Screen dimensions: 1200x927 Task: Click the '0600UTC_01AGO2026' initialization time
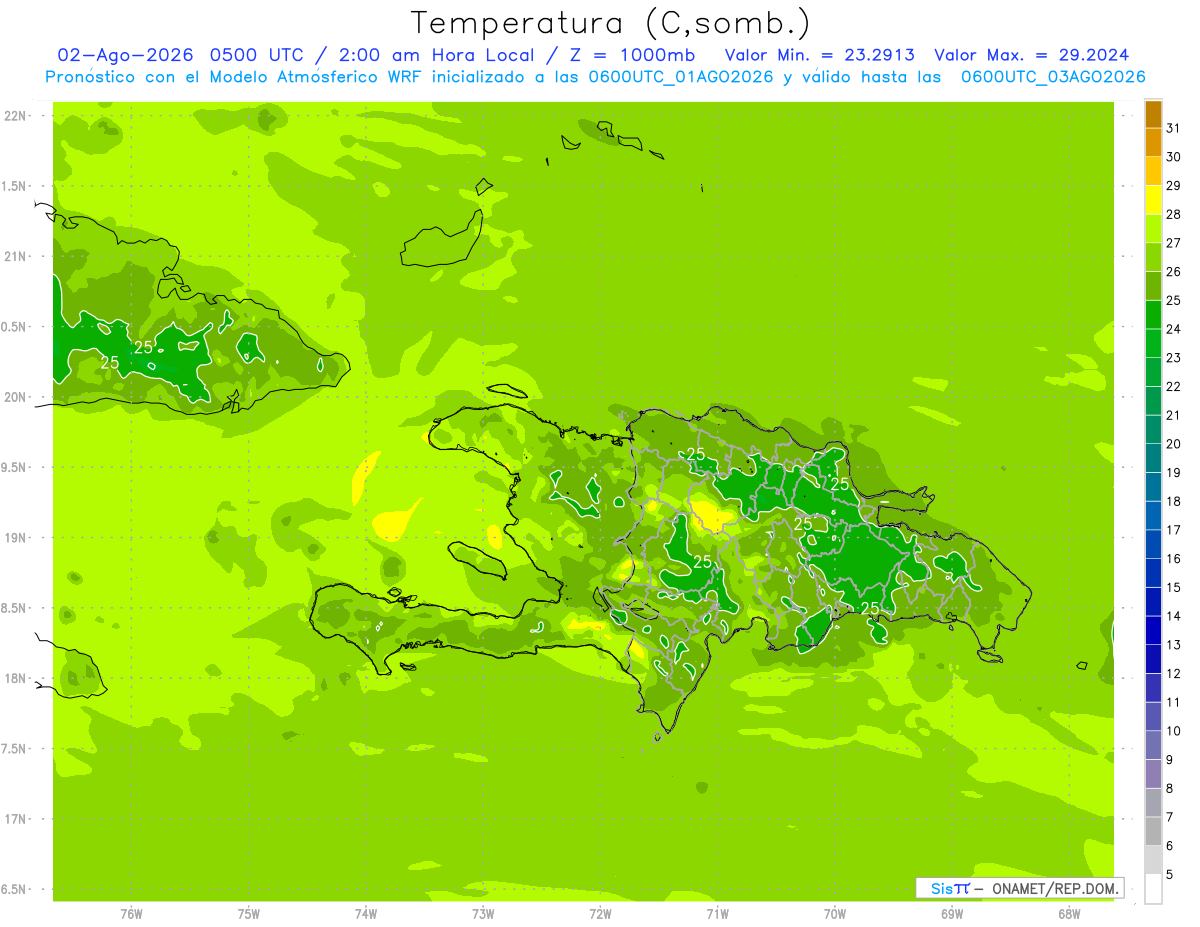pos(682,77)
